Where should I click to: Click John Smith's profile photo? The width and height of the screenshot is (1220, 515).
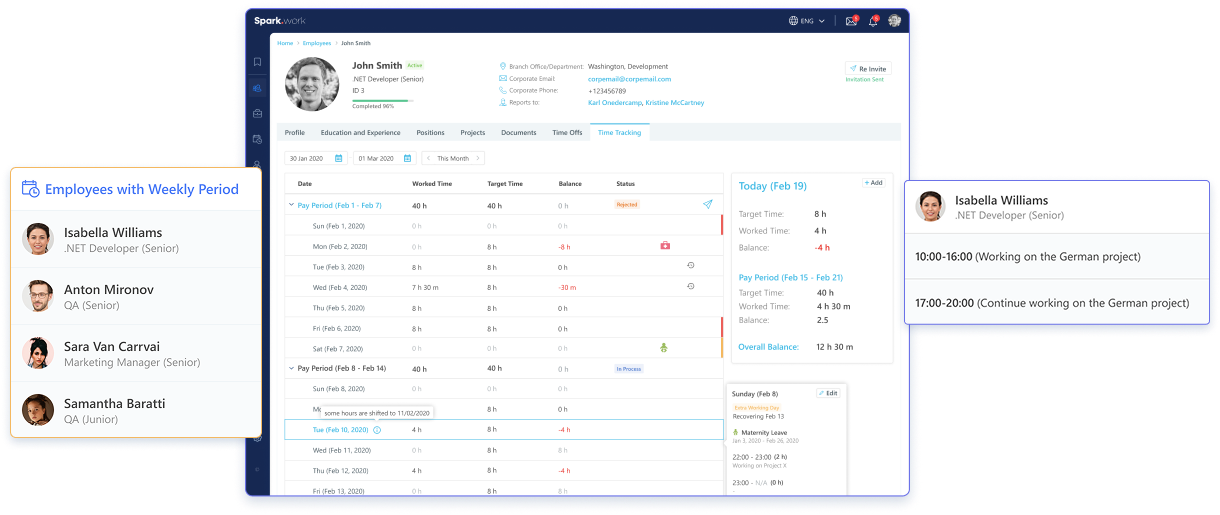click(x=312, y=84)
